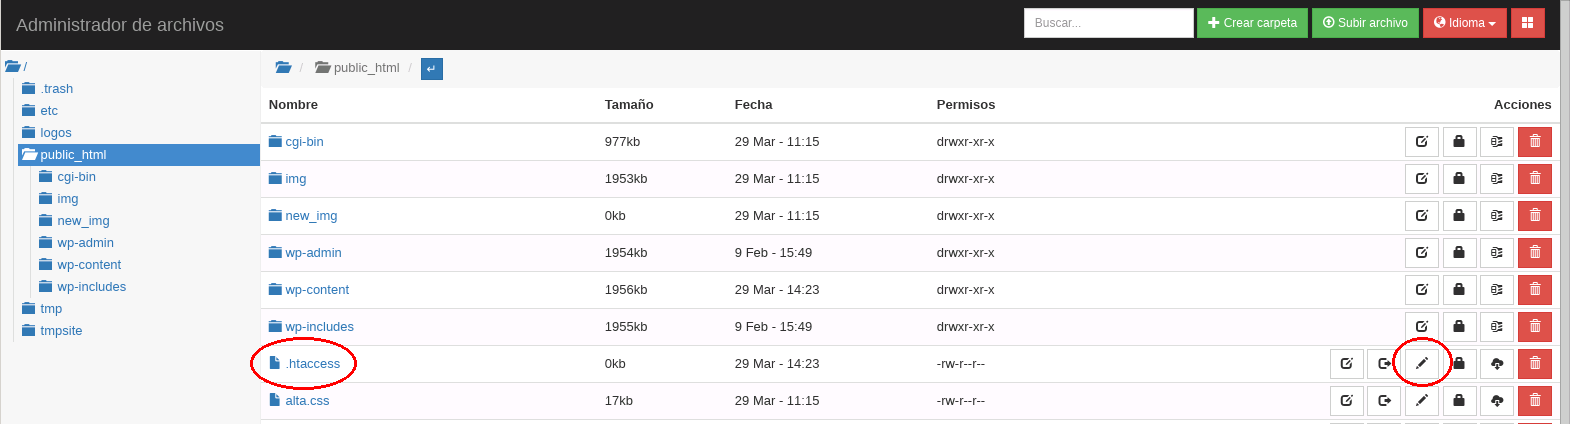Rename the new_img folder using its rename icon
1570x424 pixels.
[x=1422, y=216]
